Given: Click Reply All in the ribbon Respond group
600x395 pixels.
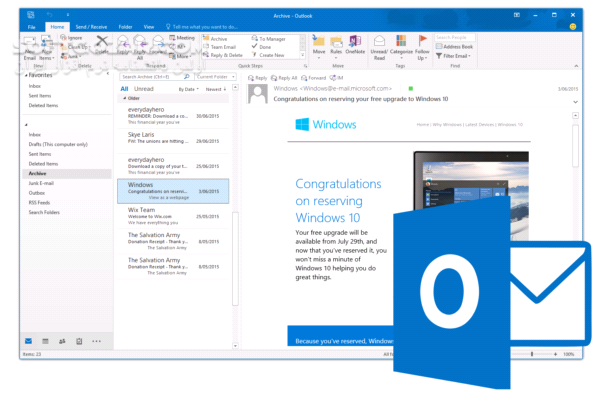Looking at the screenshot, I should 140,47.
